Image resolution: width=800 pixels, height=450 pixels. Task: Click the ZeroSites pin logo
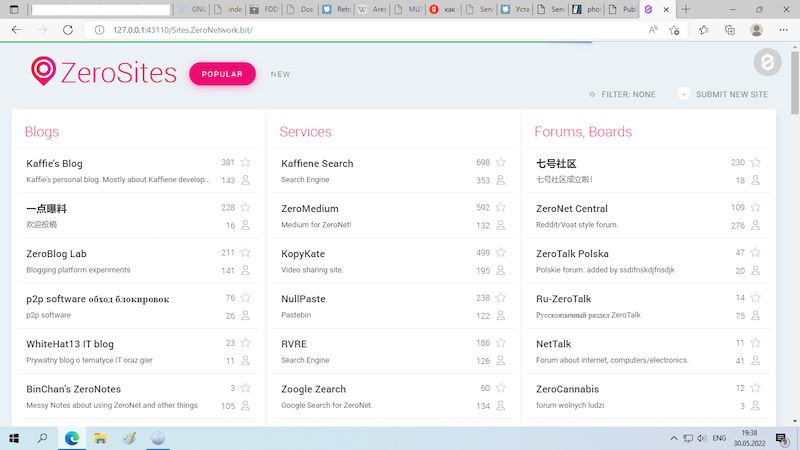click(x=43, y=71)
